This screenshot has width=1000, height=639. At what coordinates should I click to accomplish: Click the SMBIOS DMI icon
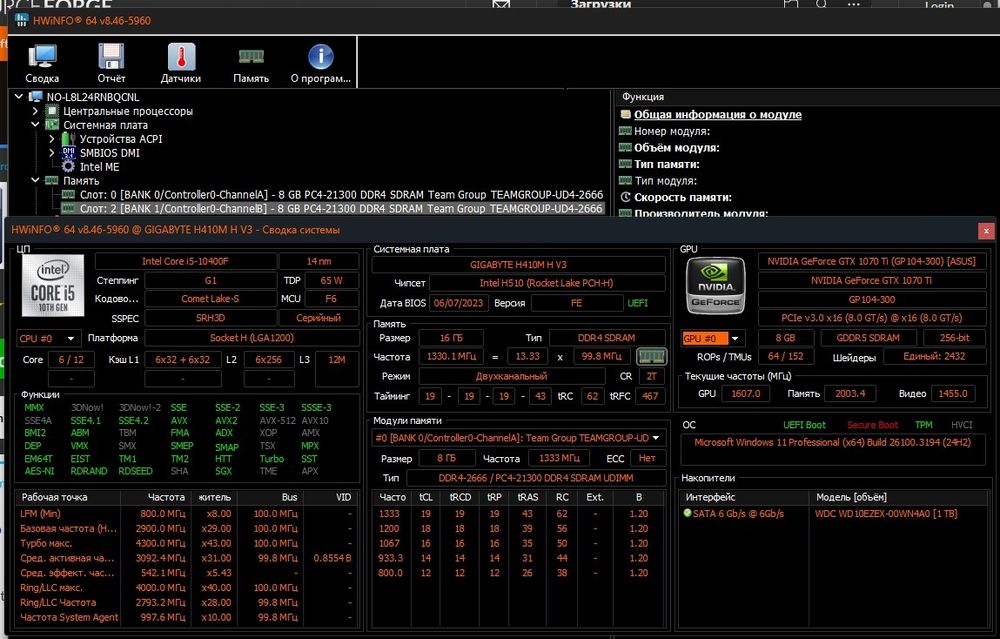pyautogui.click(x=68, y=152)
